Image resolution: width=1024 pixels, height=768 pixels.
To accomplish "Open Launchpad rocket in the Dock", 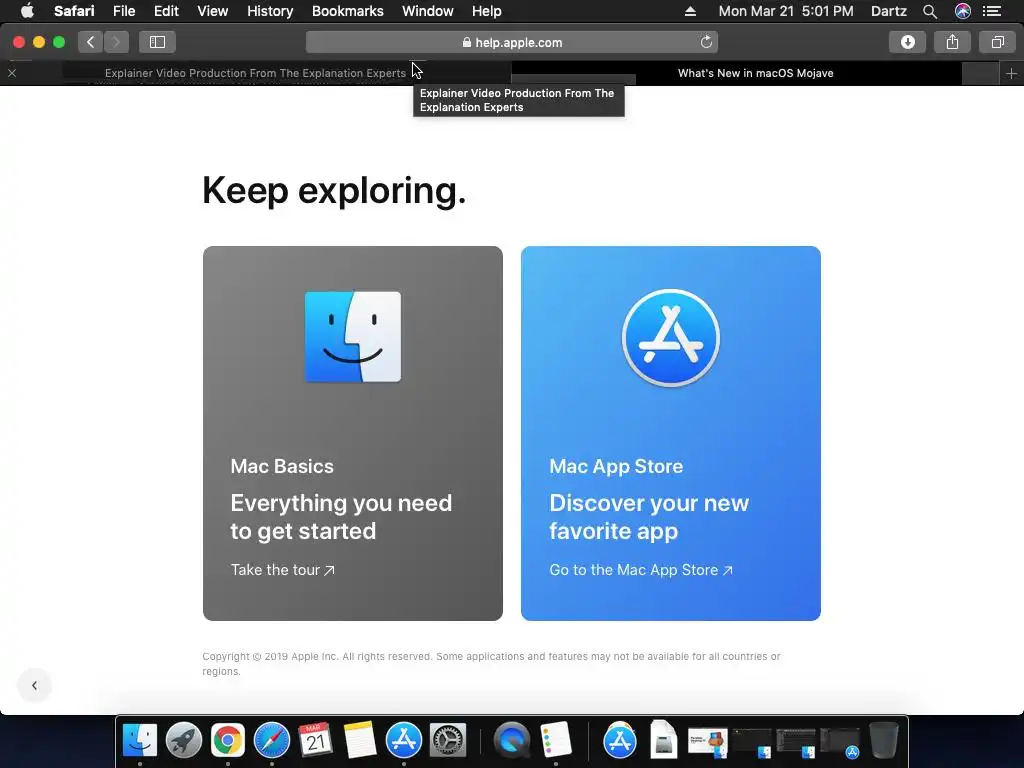I will [184, 741].
